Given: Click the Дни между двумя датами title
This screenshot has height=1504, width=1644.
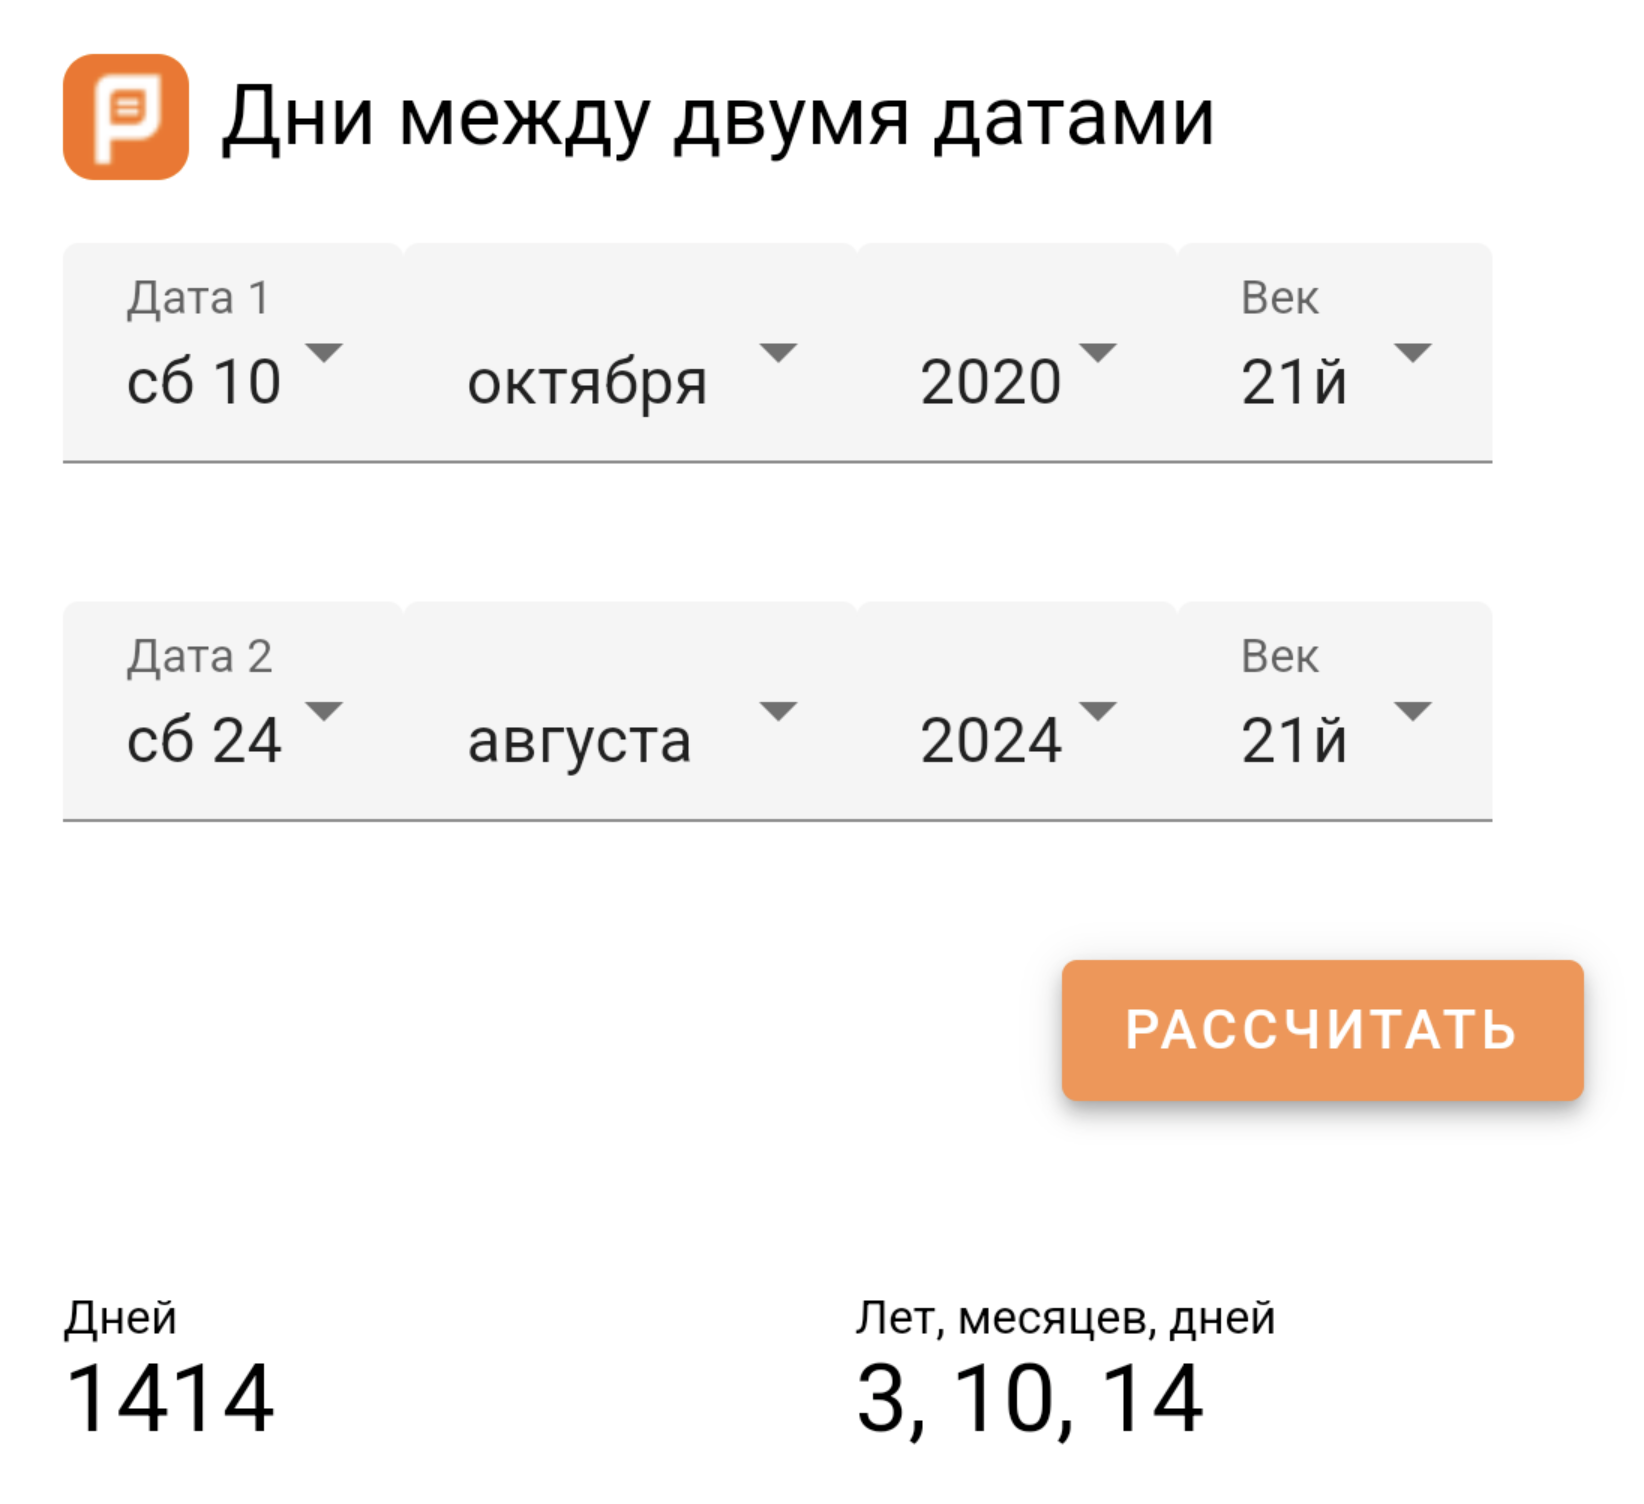Looking at the screenshot, I should coord(717,118).
